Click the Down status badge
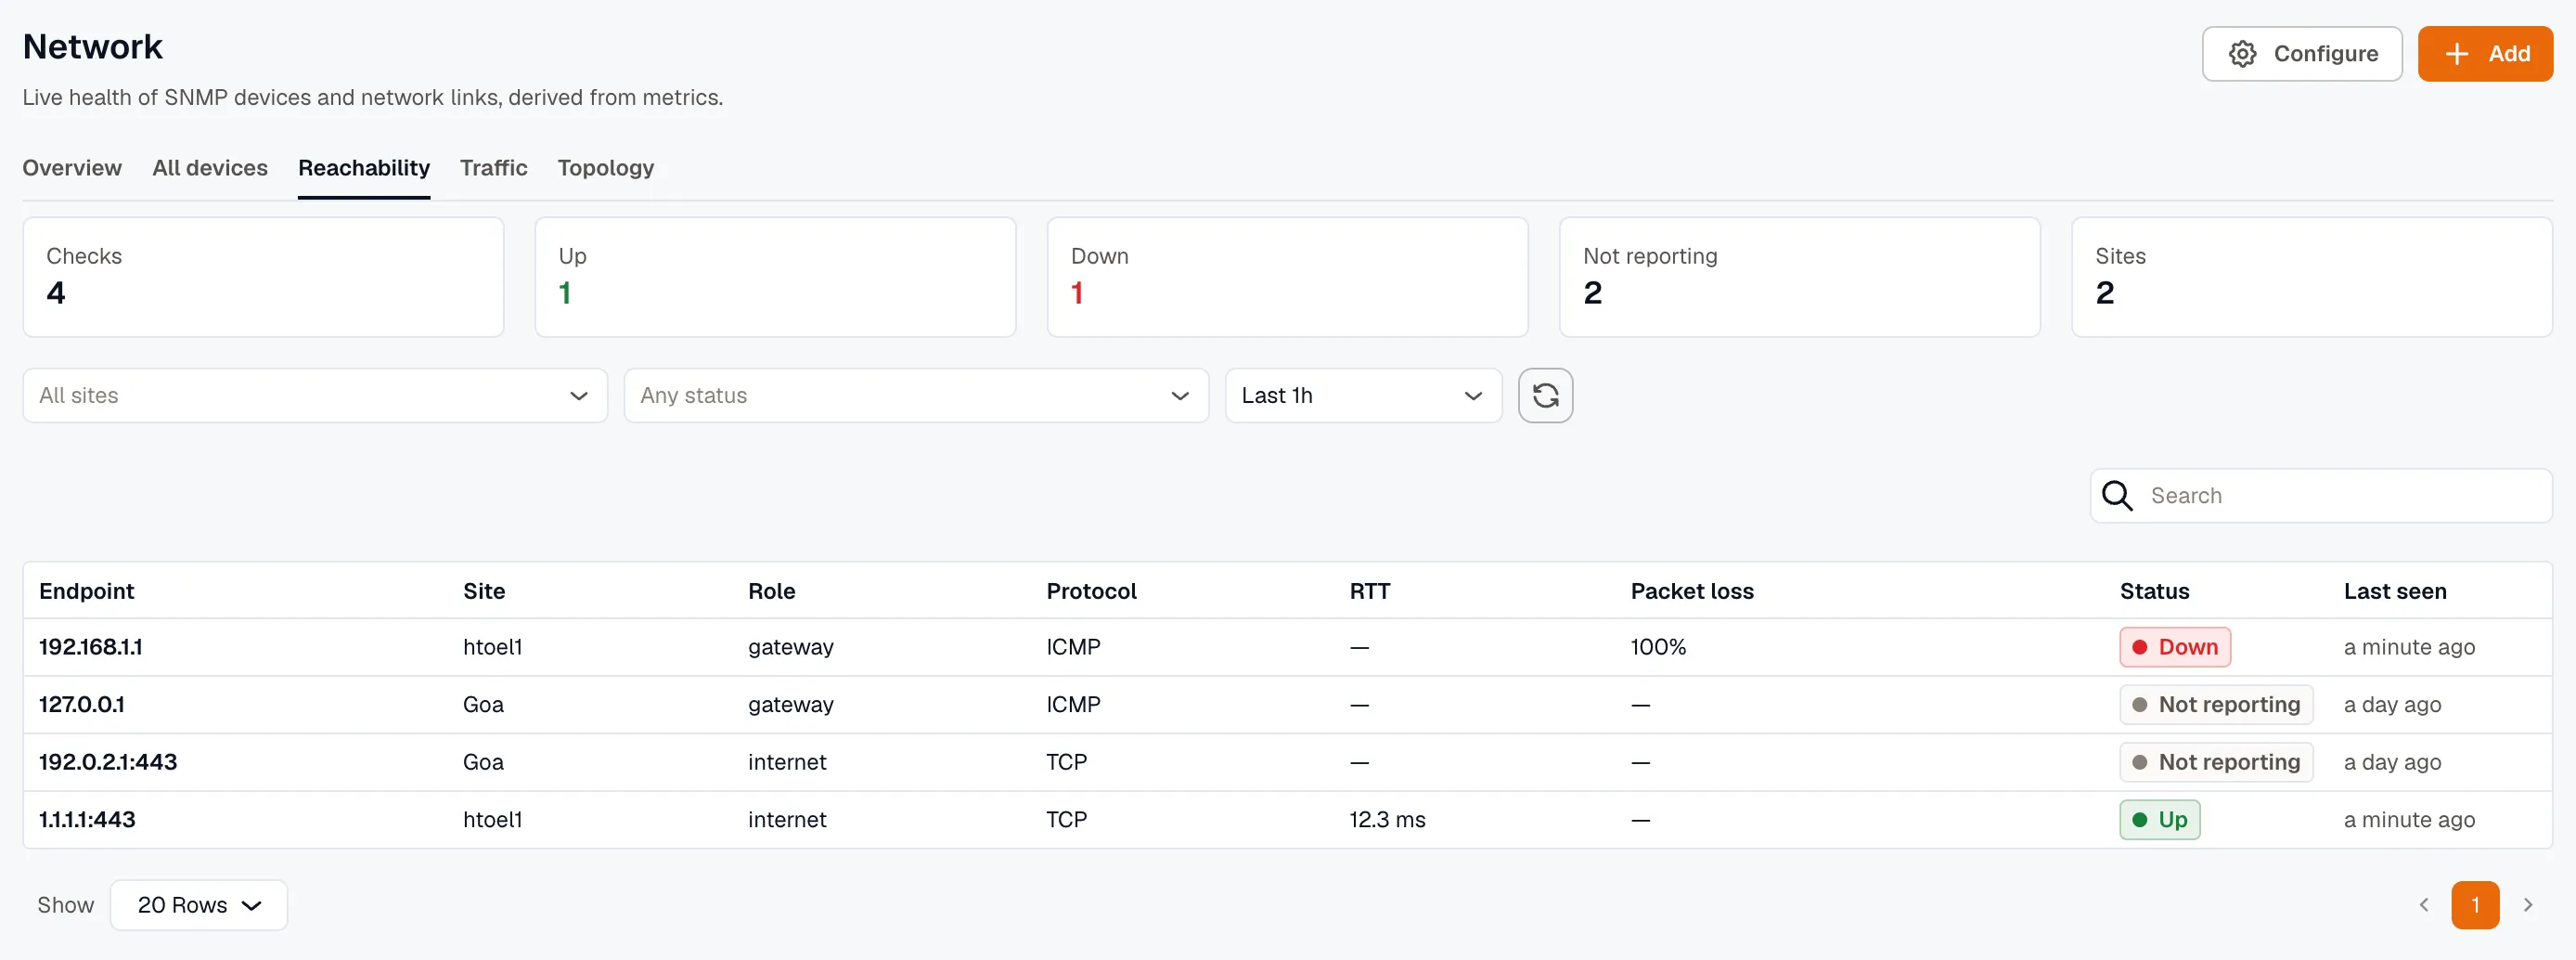 coord(2174,647)
